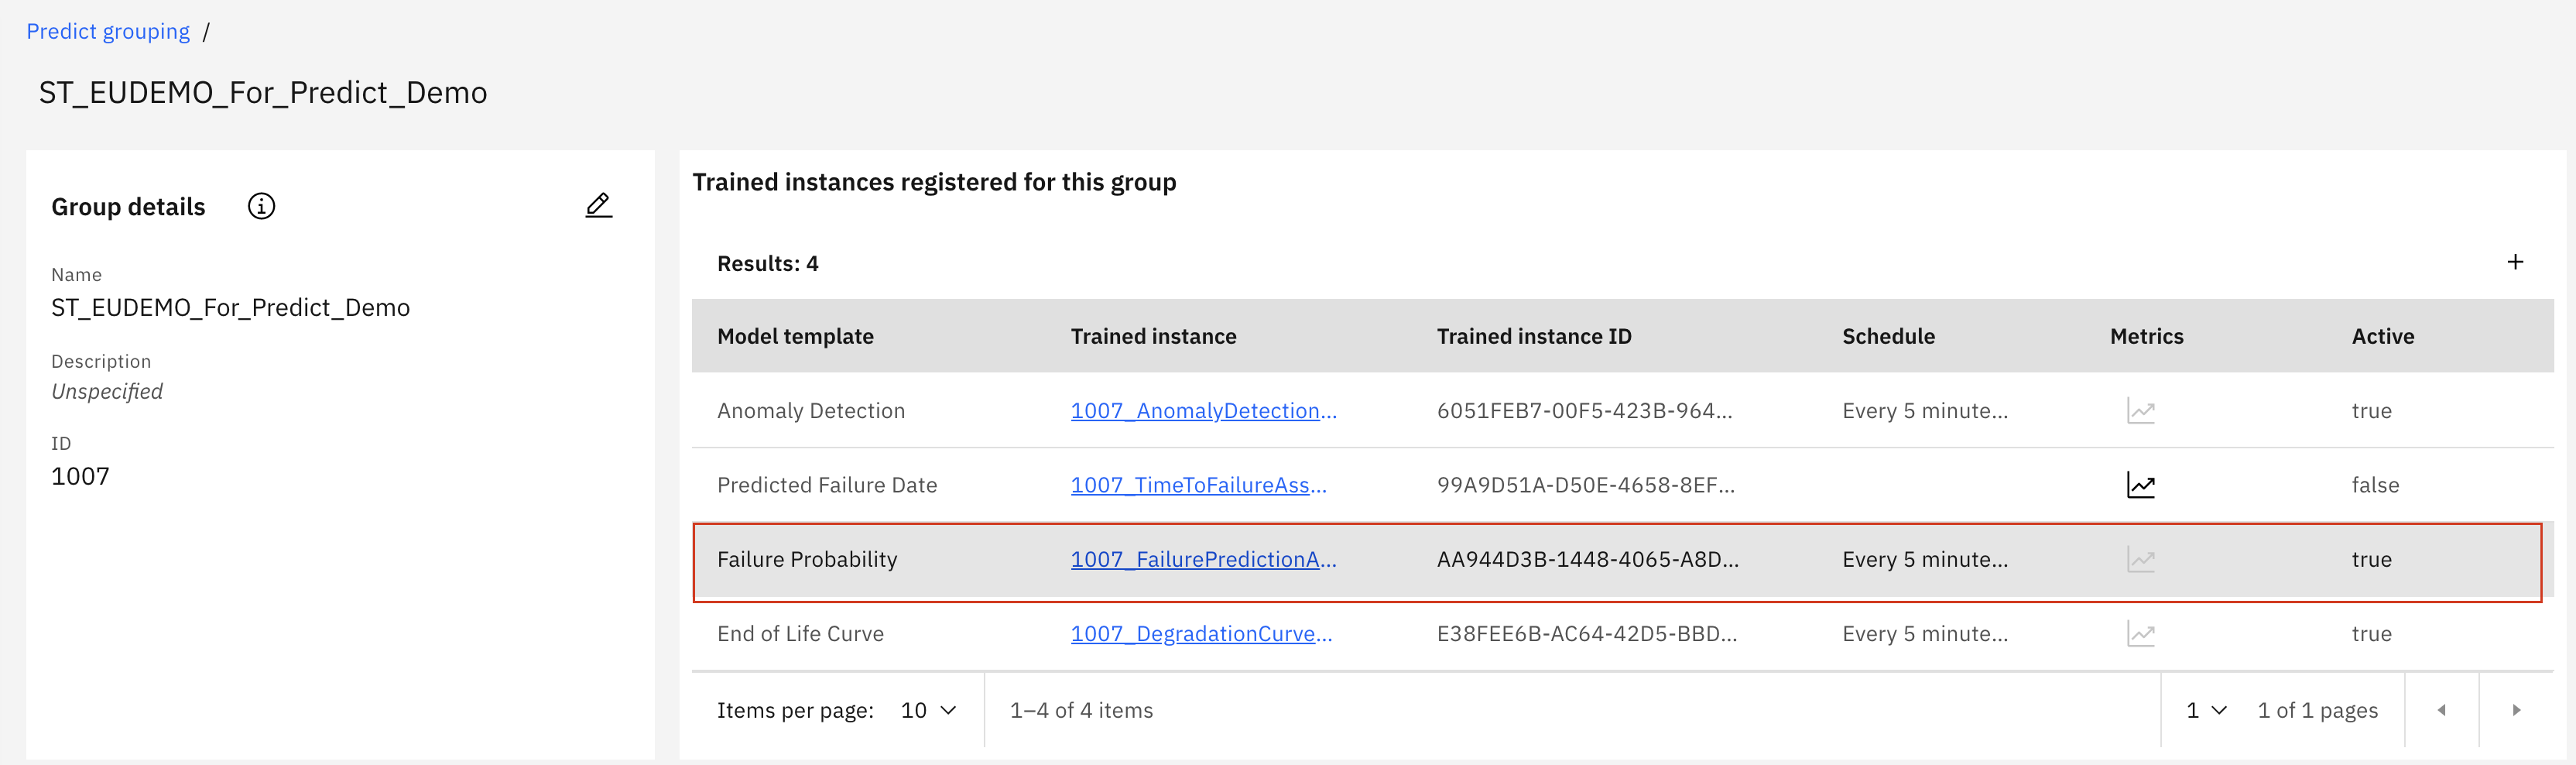Expand the Items per page dropdown
This screenshot has width=2576, height=765.
(929, 710)
